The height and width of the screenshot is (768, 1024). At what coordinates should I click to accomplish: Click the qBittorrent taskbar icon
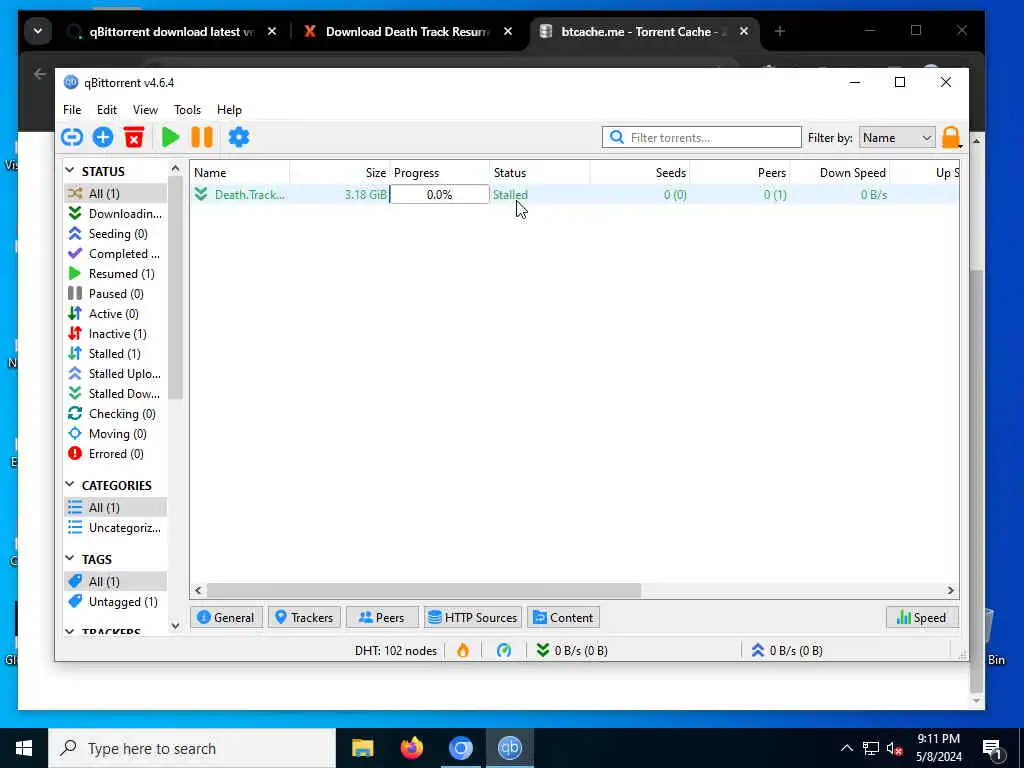509,748
